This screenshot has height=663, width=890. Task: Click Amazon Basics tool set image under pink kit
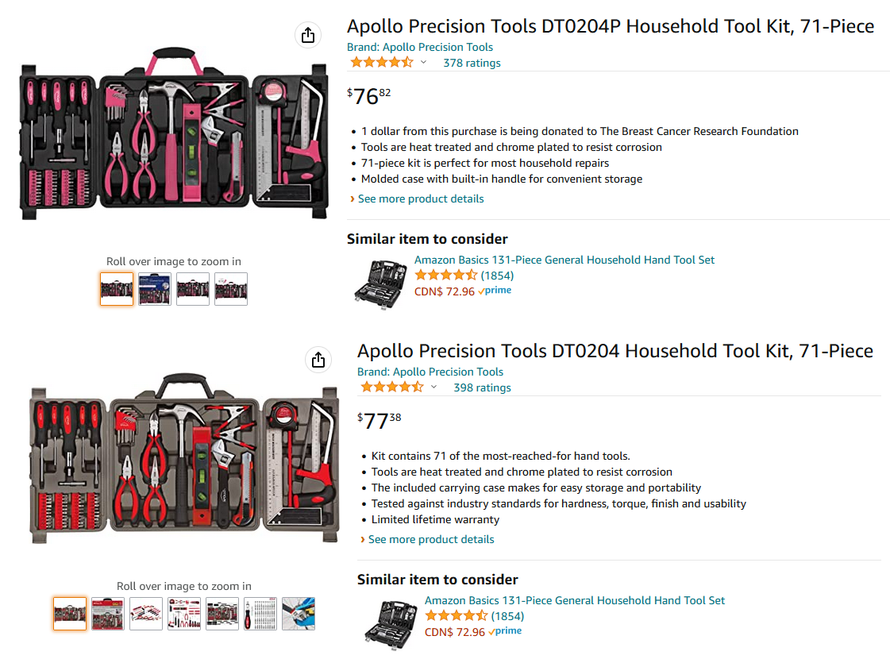coord(380,283)
